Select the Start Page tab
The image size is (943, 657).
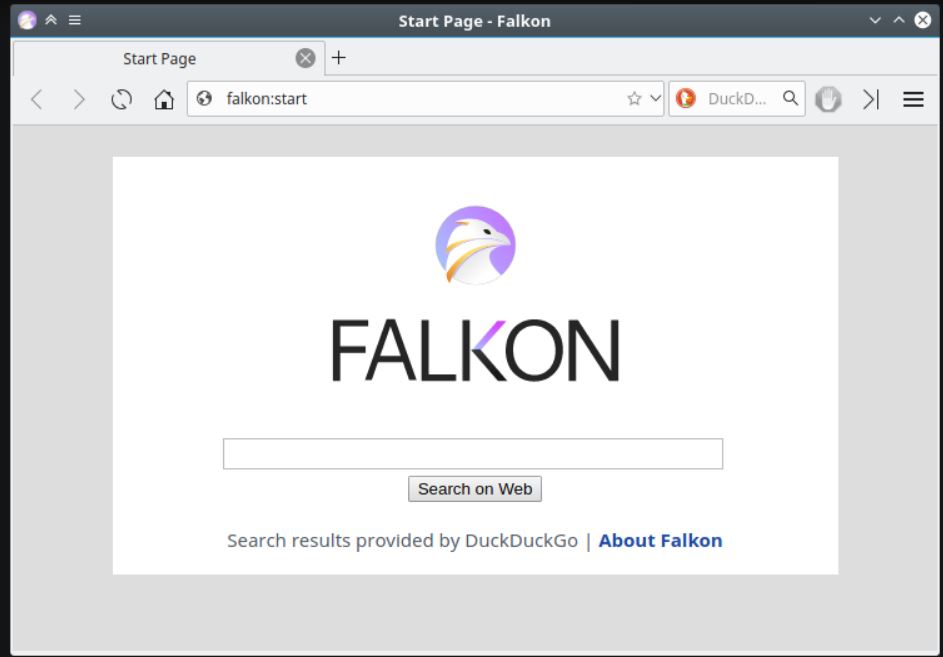[x=168, y=58]
